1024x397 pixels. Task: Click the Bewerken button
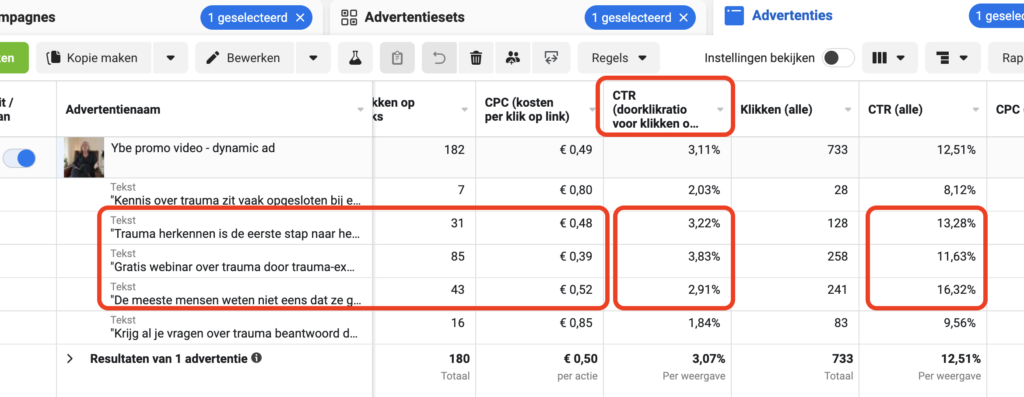[x=246, y=58]
